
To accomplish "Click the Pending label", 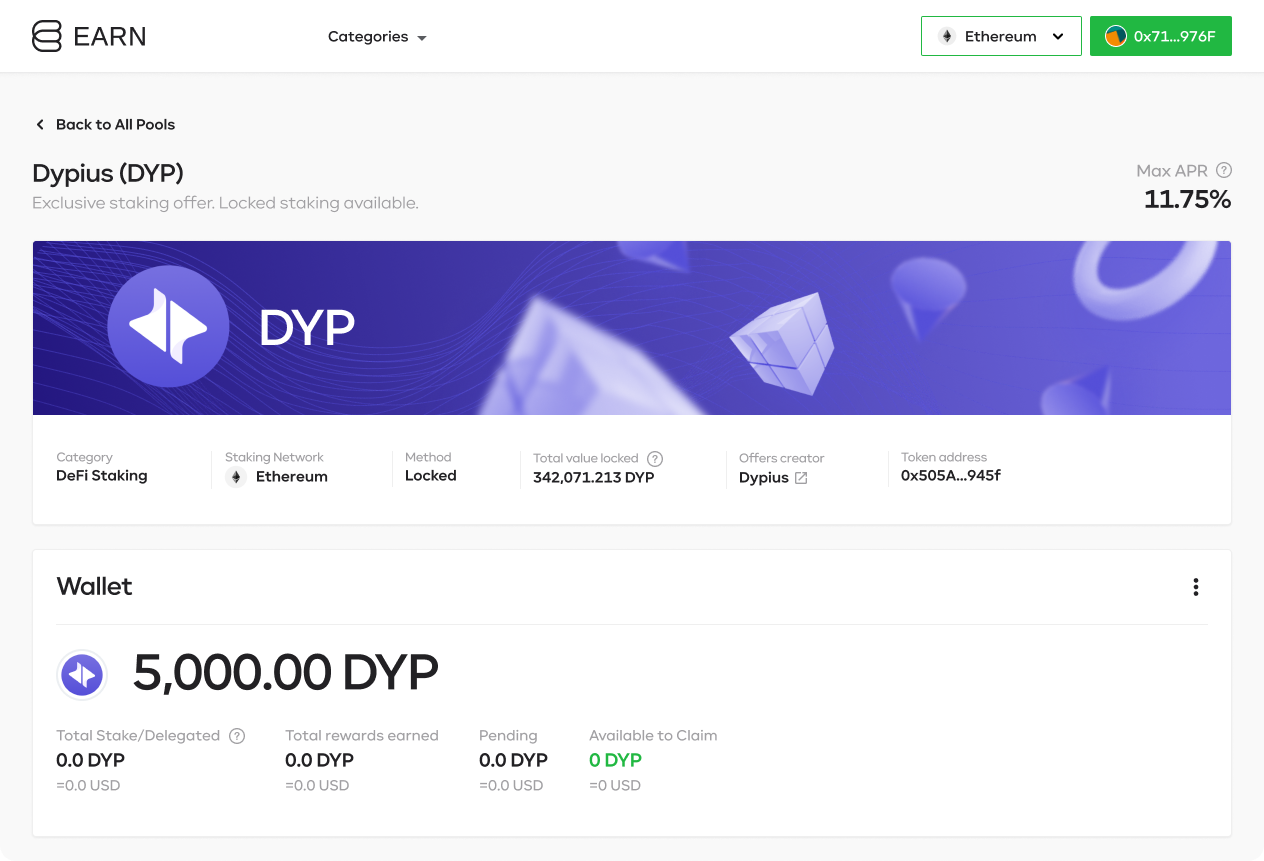I will click(508, 736).
